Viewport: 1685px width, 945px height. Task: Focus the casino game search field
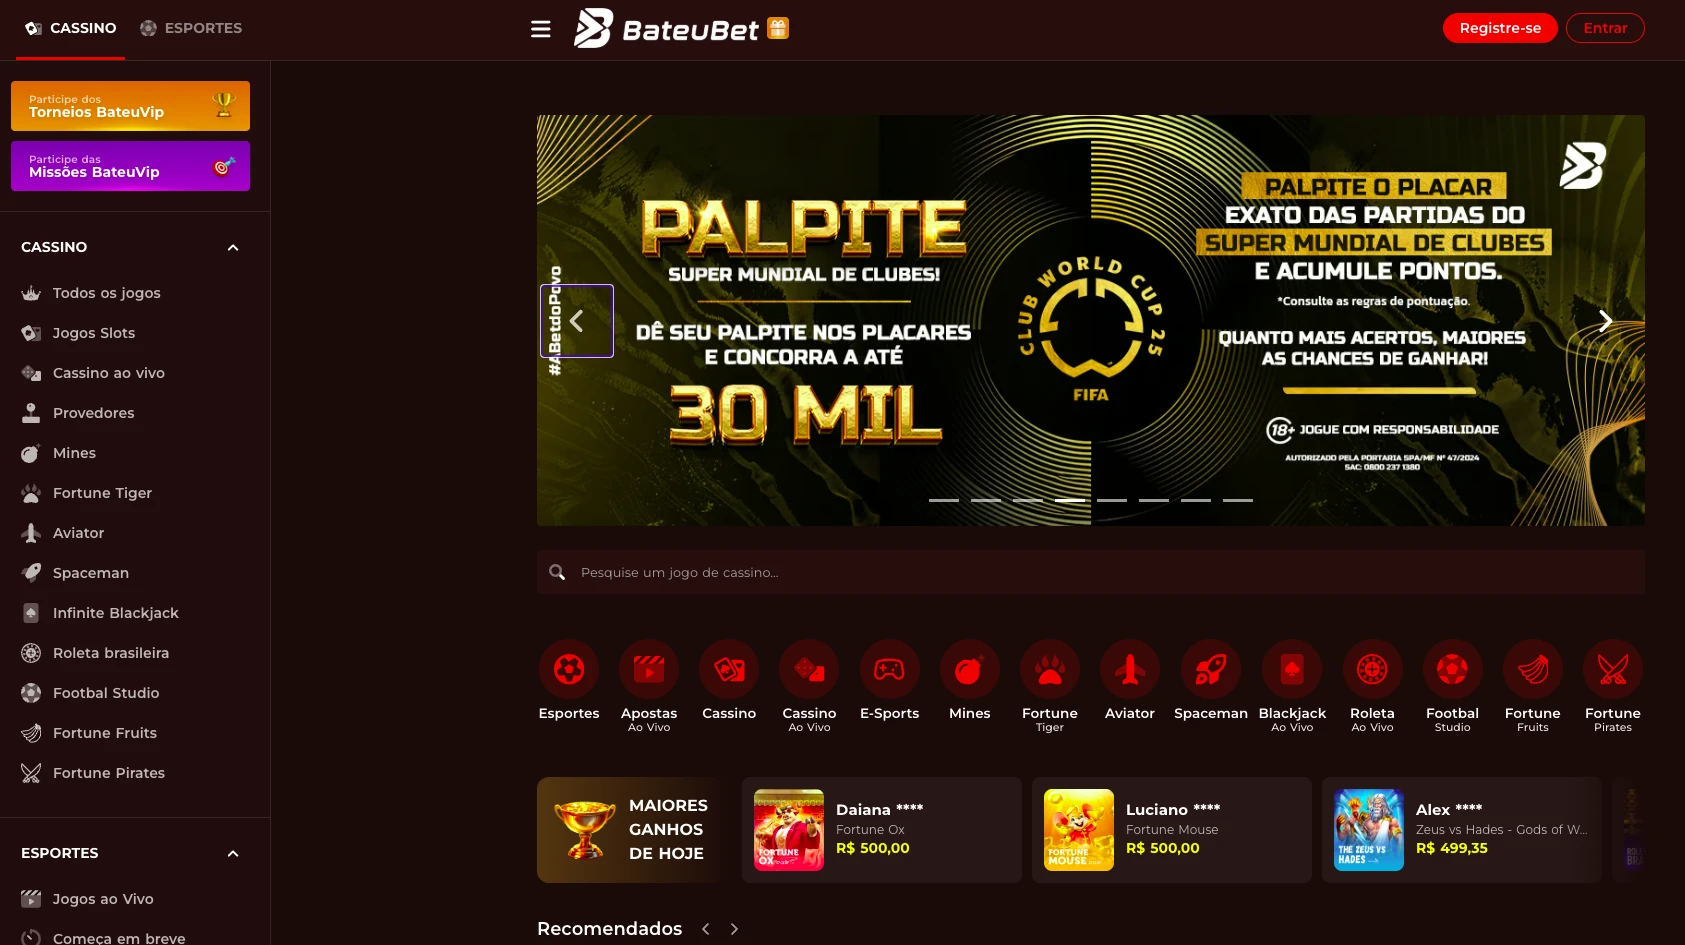[1091, 572]
